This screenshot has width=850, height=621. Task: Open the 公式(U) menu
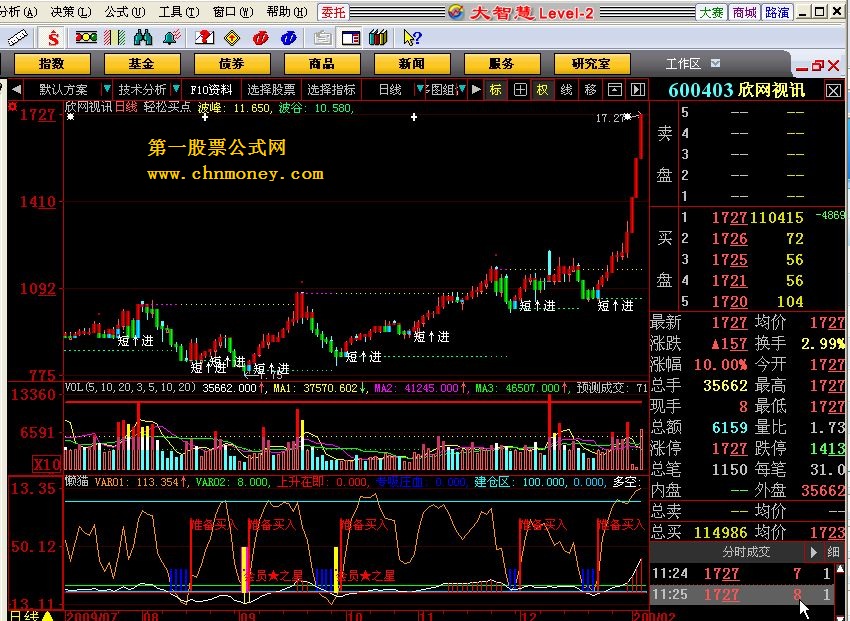(125, 12)
